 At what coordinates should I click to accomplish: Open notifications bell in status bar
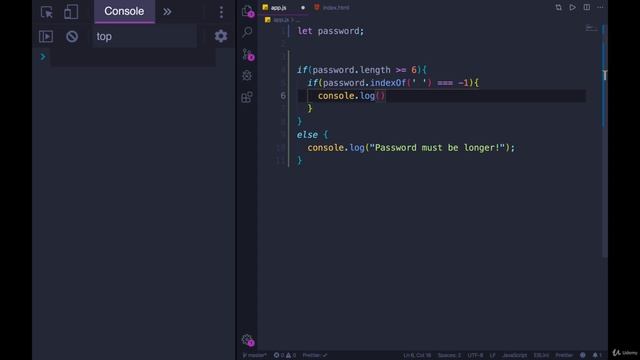point(596,356)
